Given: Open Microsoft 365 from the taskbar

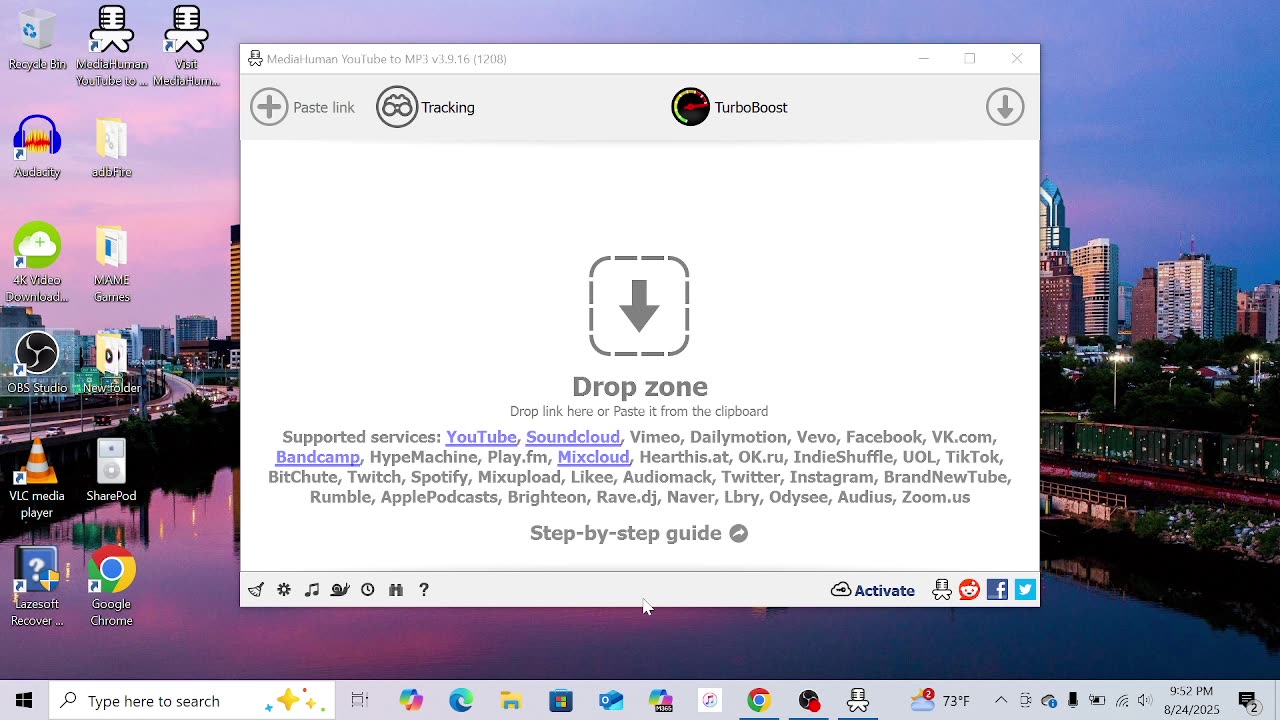Looking at the screenshot, I should tap(660, 701).
